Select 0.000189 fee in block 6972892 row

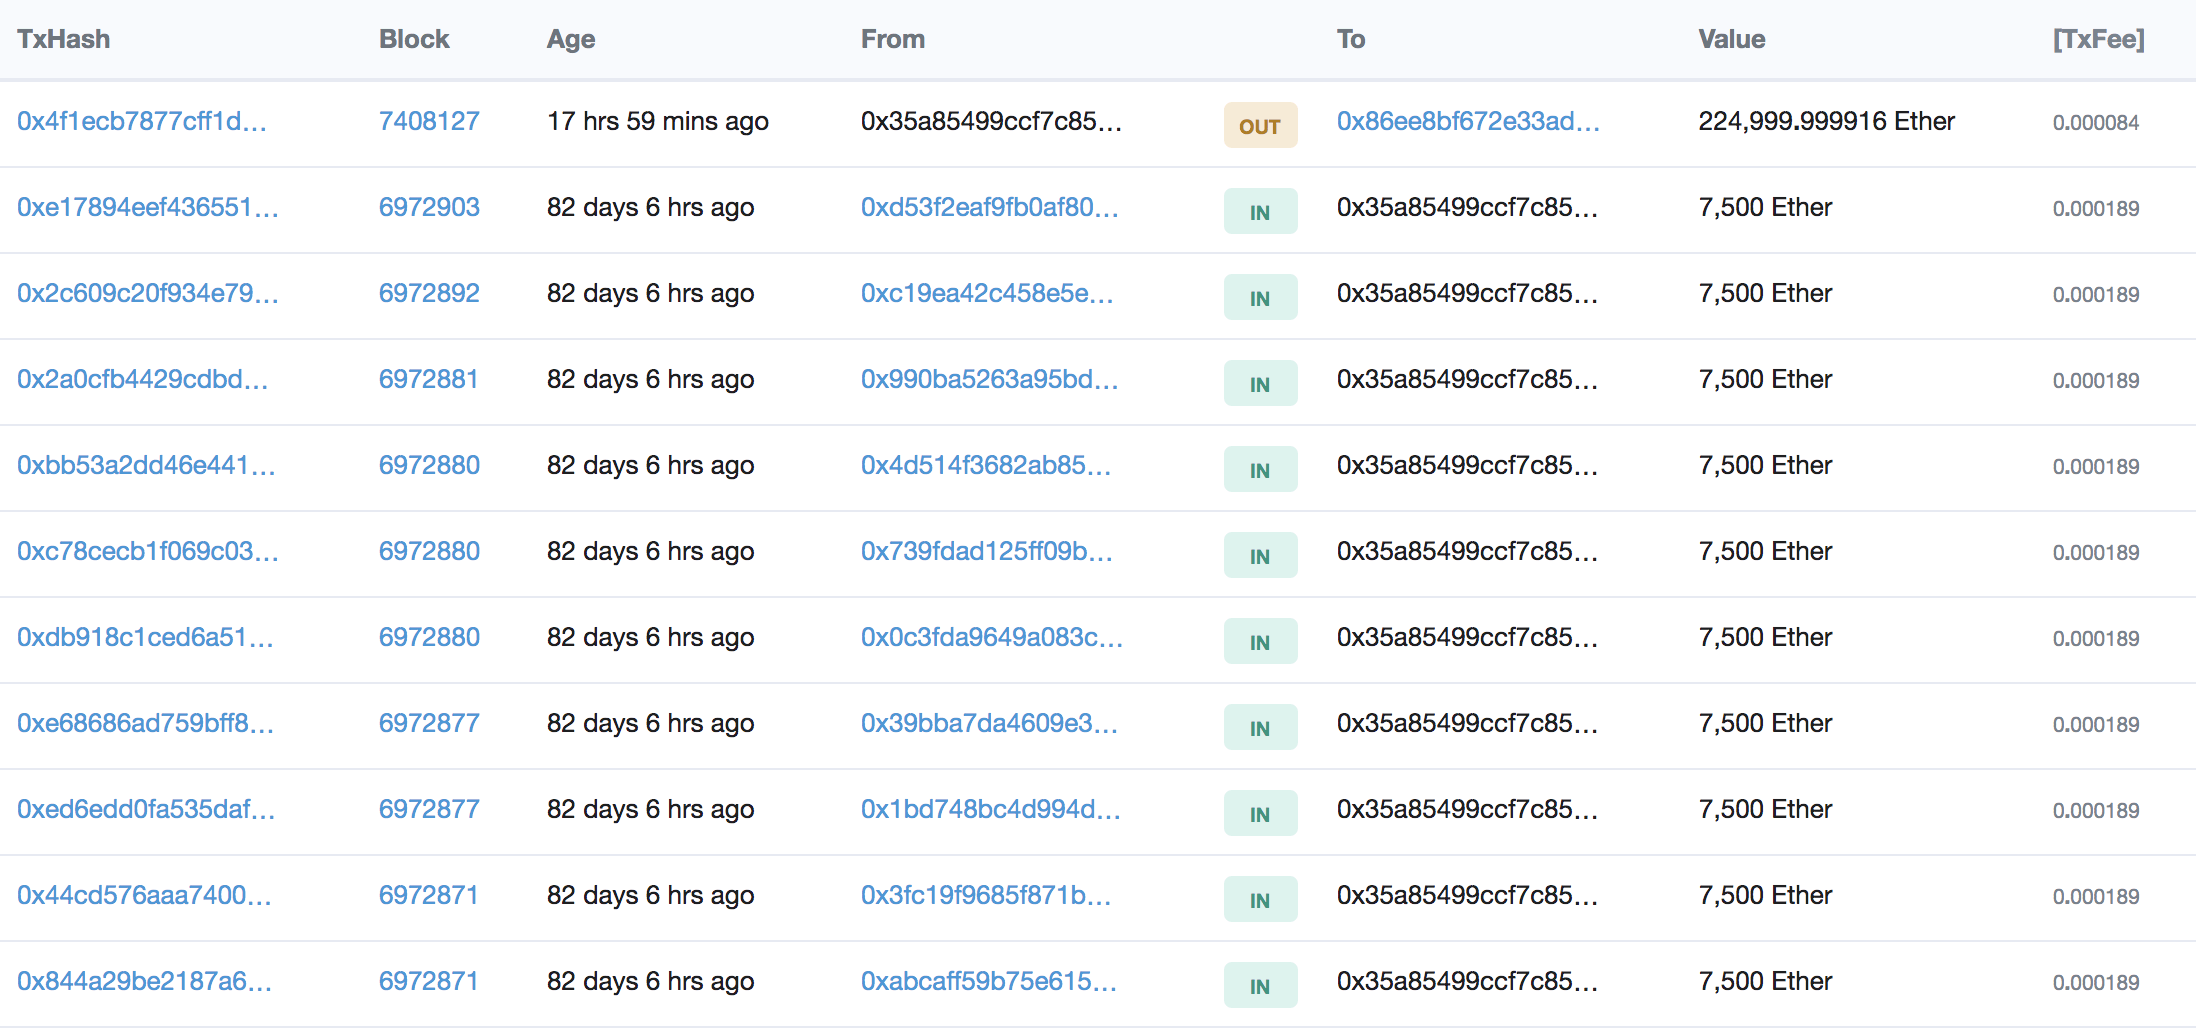(x=2096, y=295)
